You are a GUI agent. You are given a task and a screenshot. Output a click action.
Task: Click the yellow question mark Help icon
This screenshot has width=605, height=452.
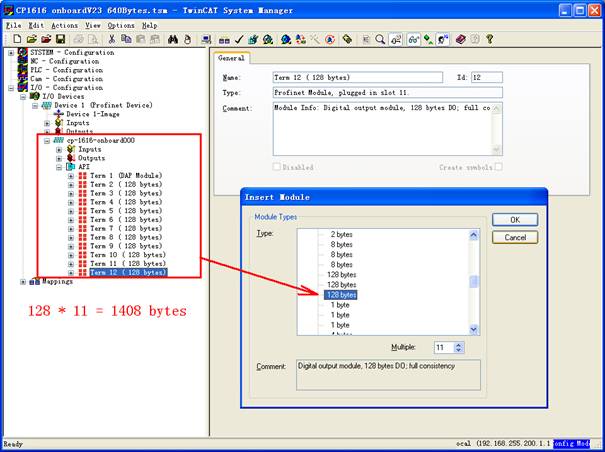tap(489, 39)
